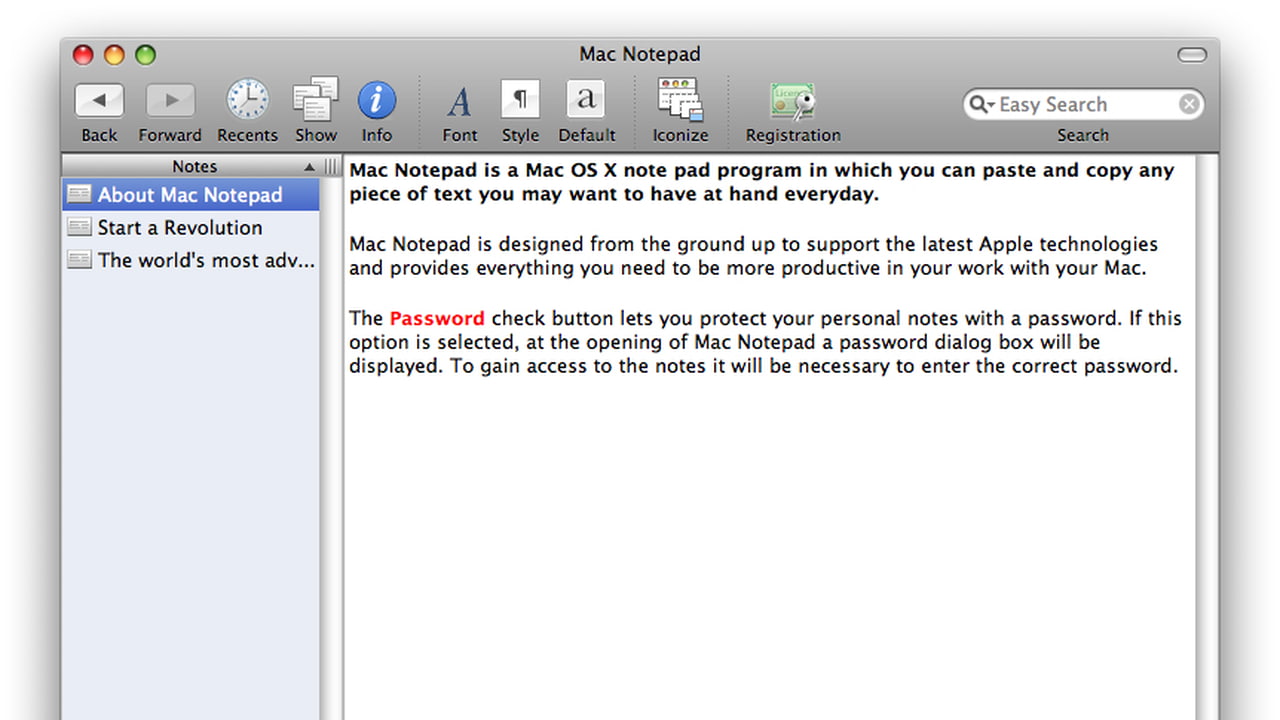Select the About Mac Notepad note

coord(190,195)
